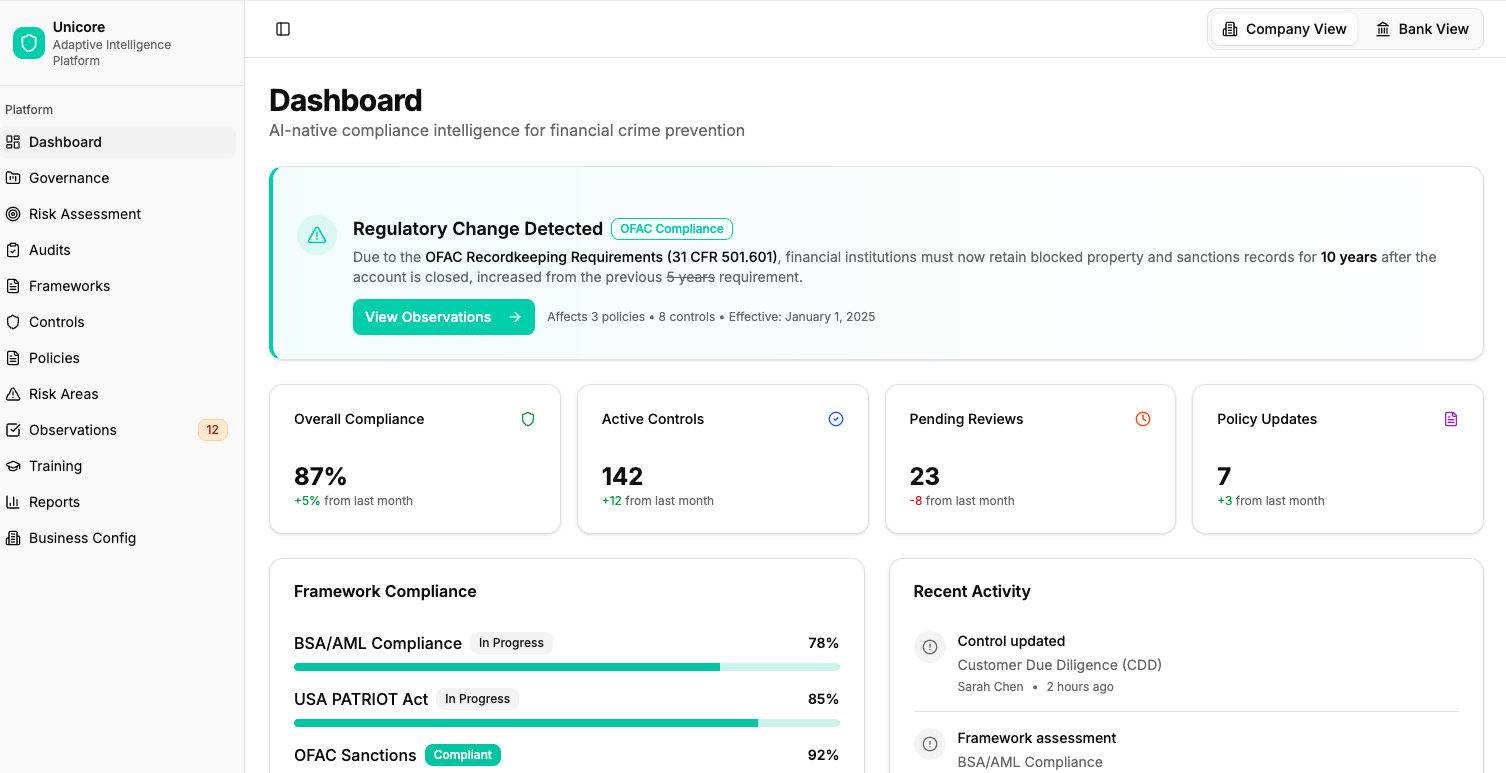Click the View Observations button
This screenshot has height=773, width=1506.
tap(443, 317)
